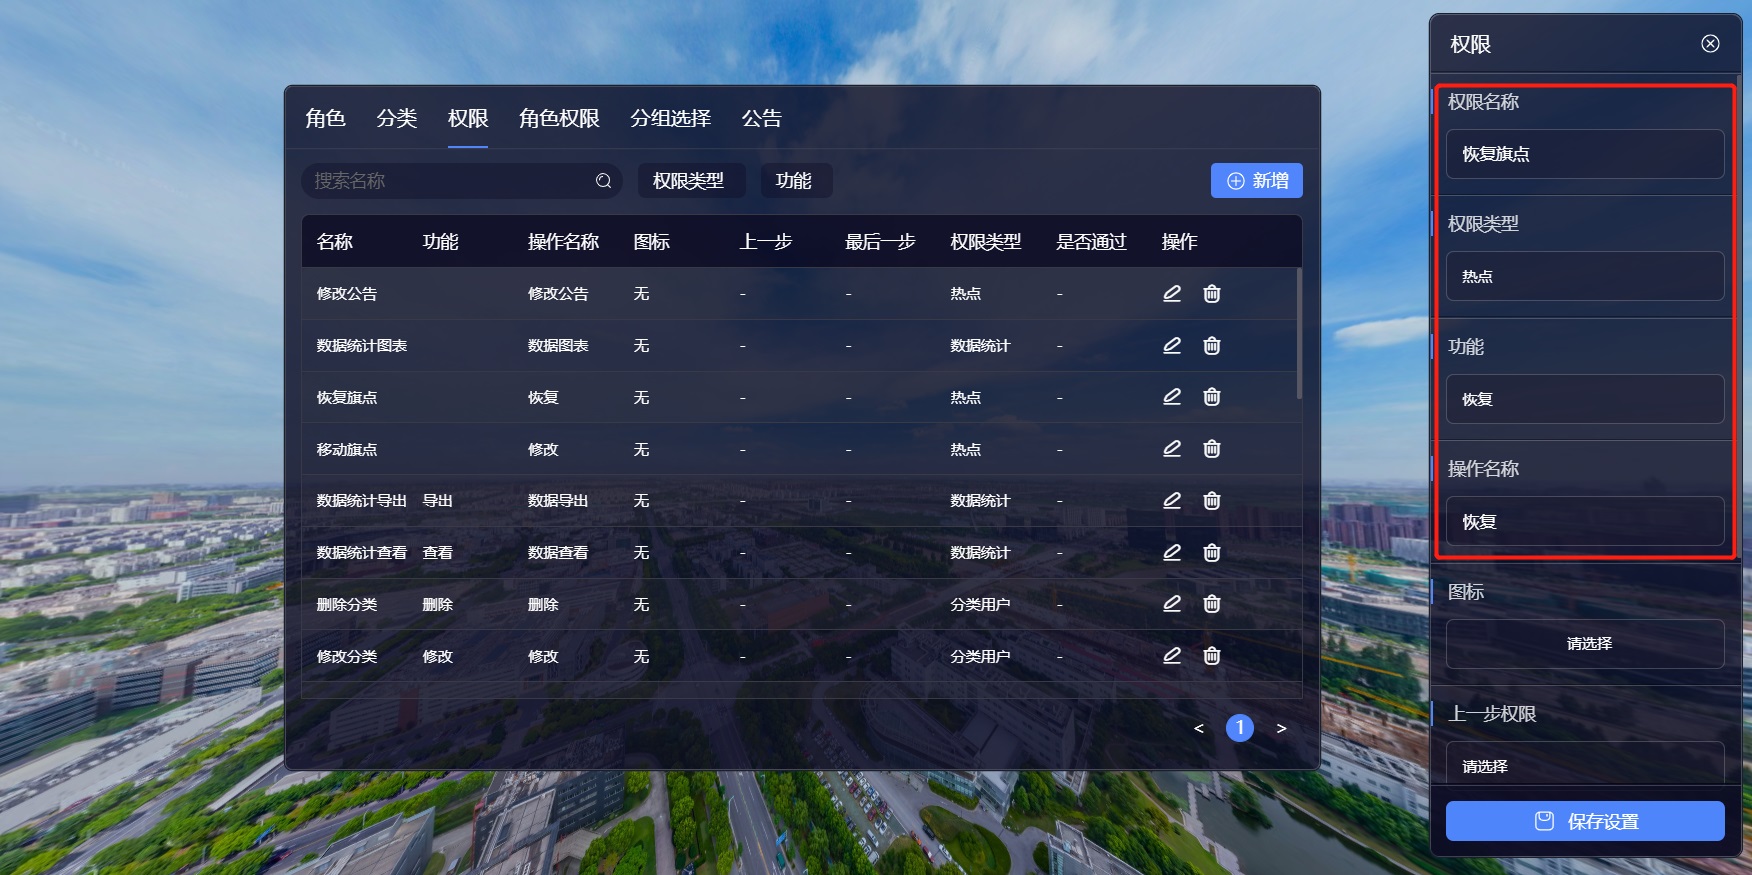The width and height of the screenshot is (1752, 875).
Task: Click the 新增 button
Action: click(x=1257, y=181)
